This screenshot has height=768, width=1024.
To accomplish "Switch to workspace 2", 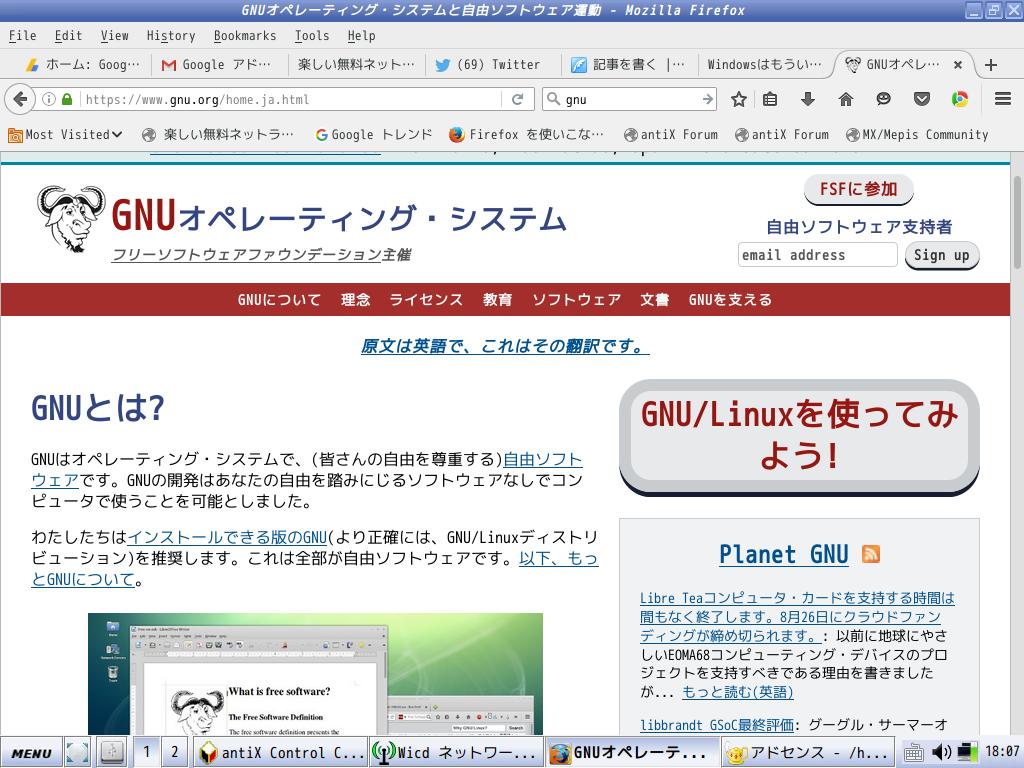I will point(174,752).
